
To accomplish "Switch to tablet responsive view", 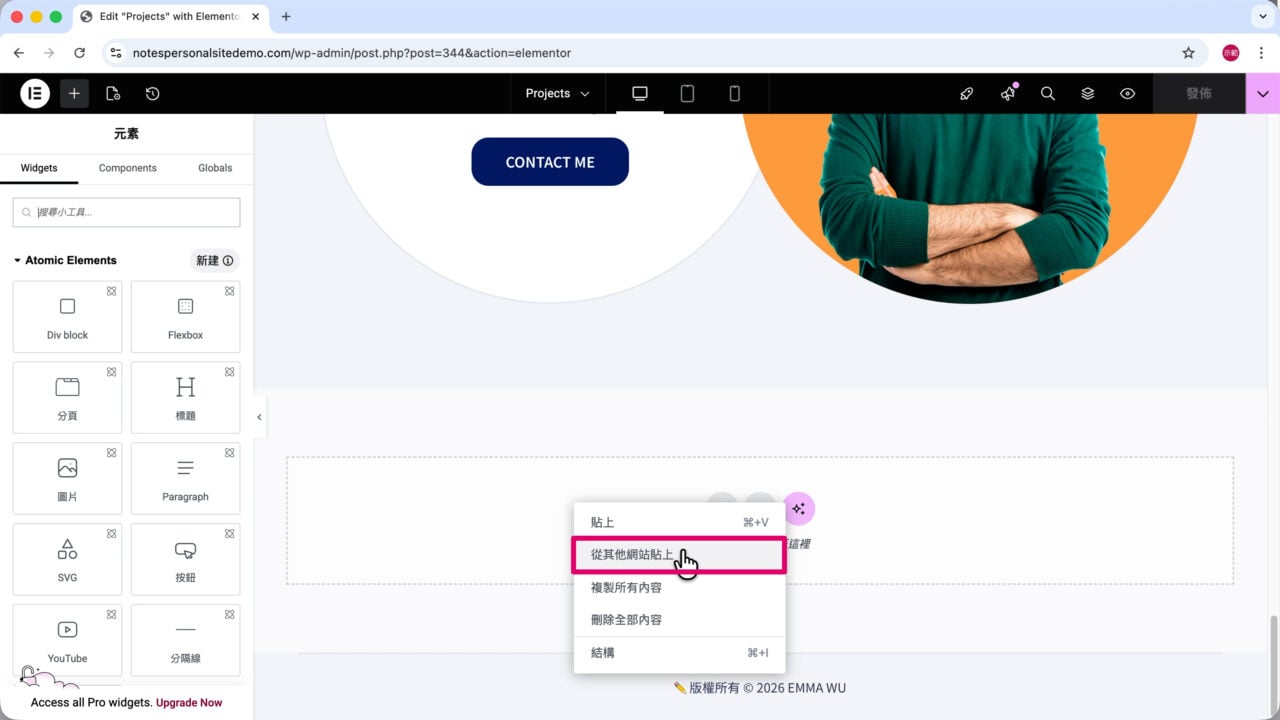I will pos(687,93).
